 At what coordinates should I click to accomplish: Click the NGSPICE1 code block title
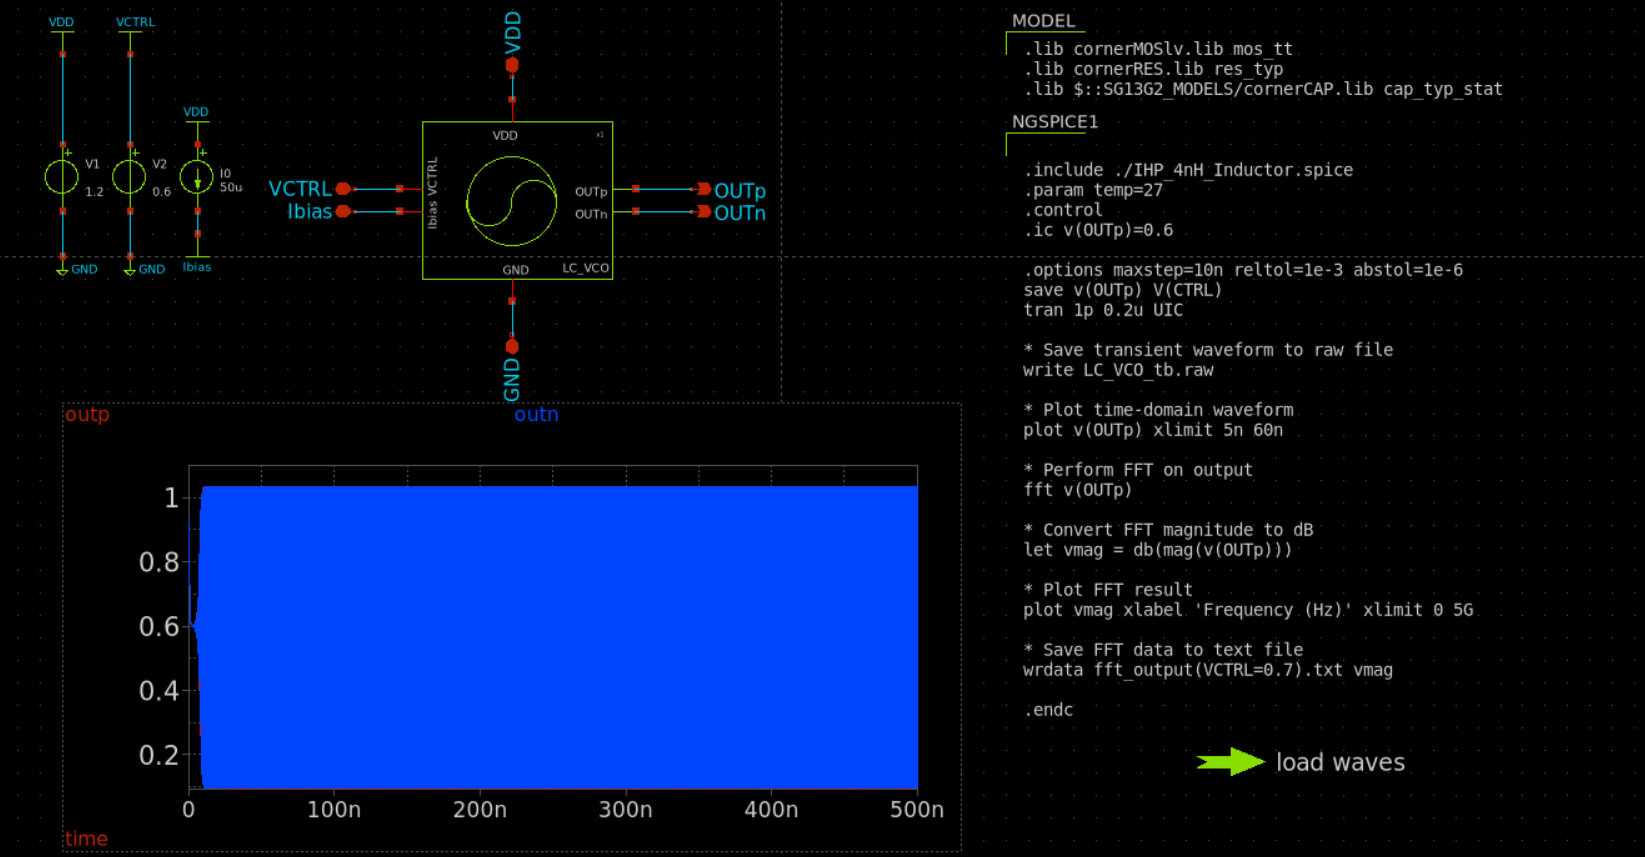tap(1055, 122)
